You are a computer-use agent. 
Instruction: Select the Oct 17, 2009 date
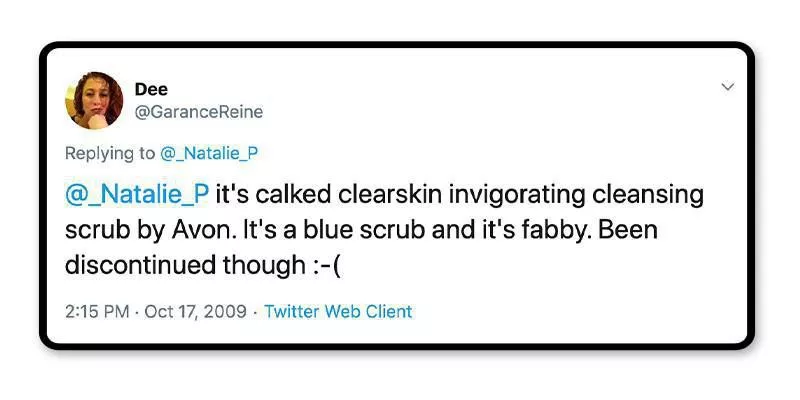(194, 311)
